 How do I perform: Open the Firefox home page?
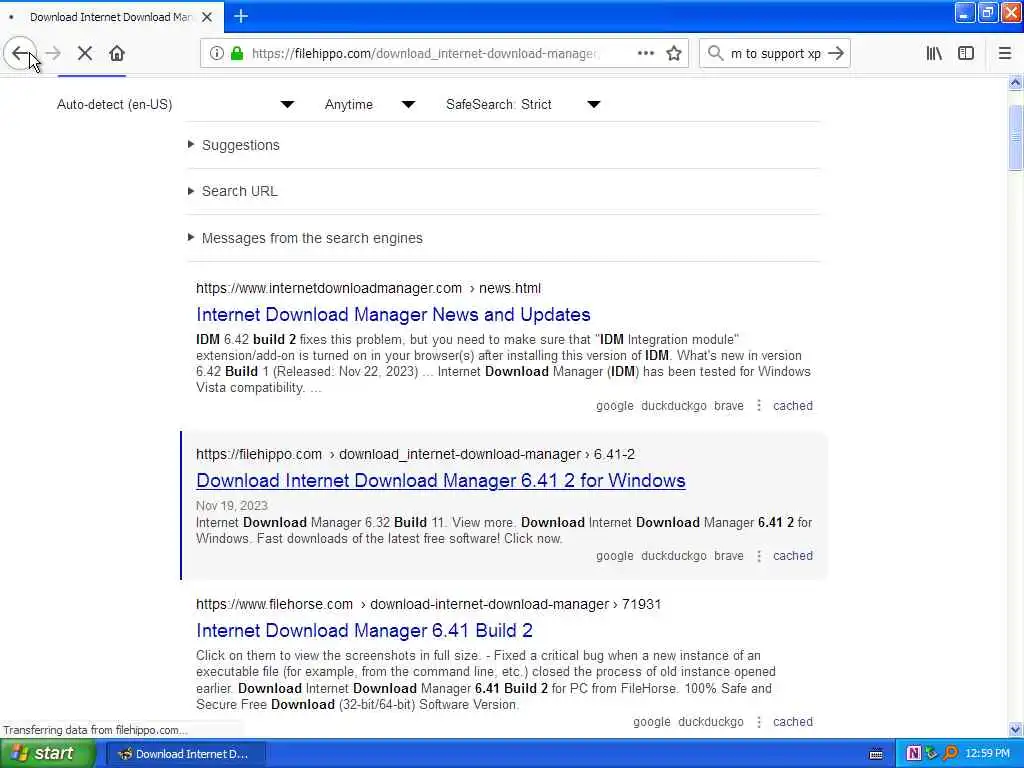pos(117,53)
